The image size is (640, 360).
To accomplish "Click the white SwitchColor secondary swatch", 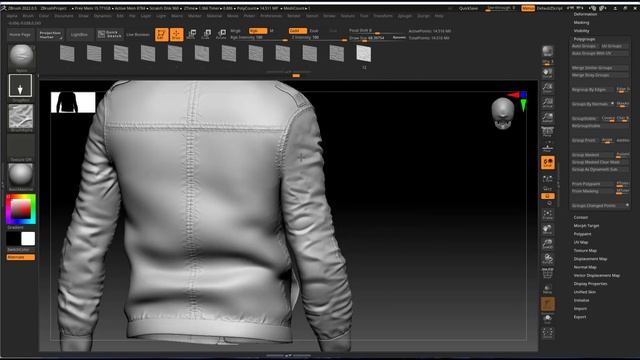I will pos(28,238).
